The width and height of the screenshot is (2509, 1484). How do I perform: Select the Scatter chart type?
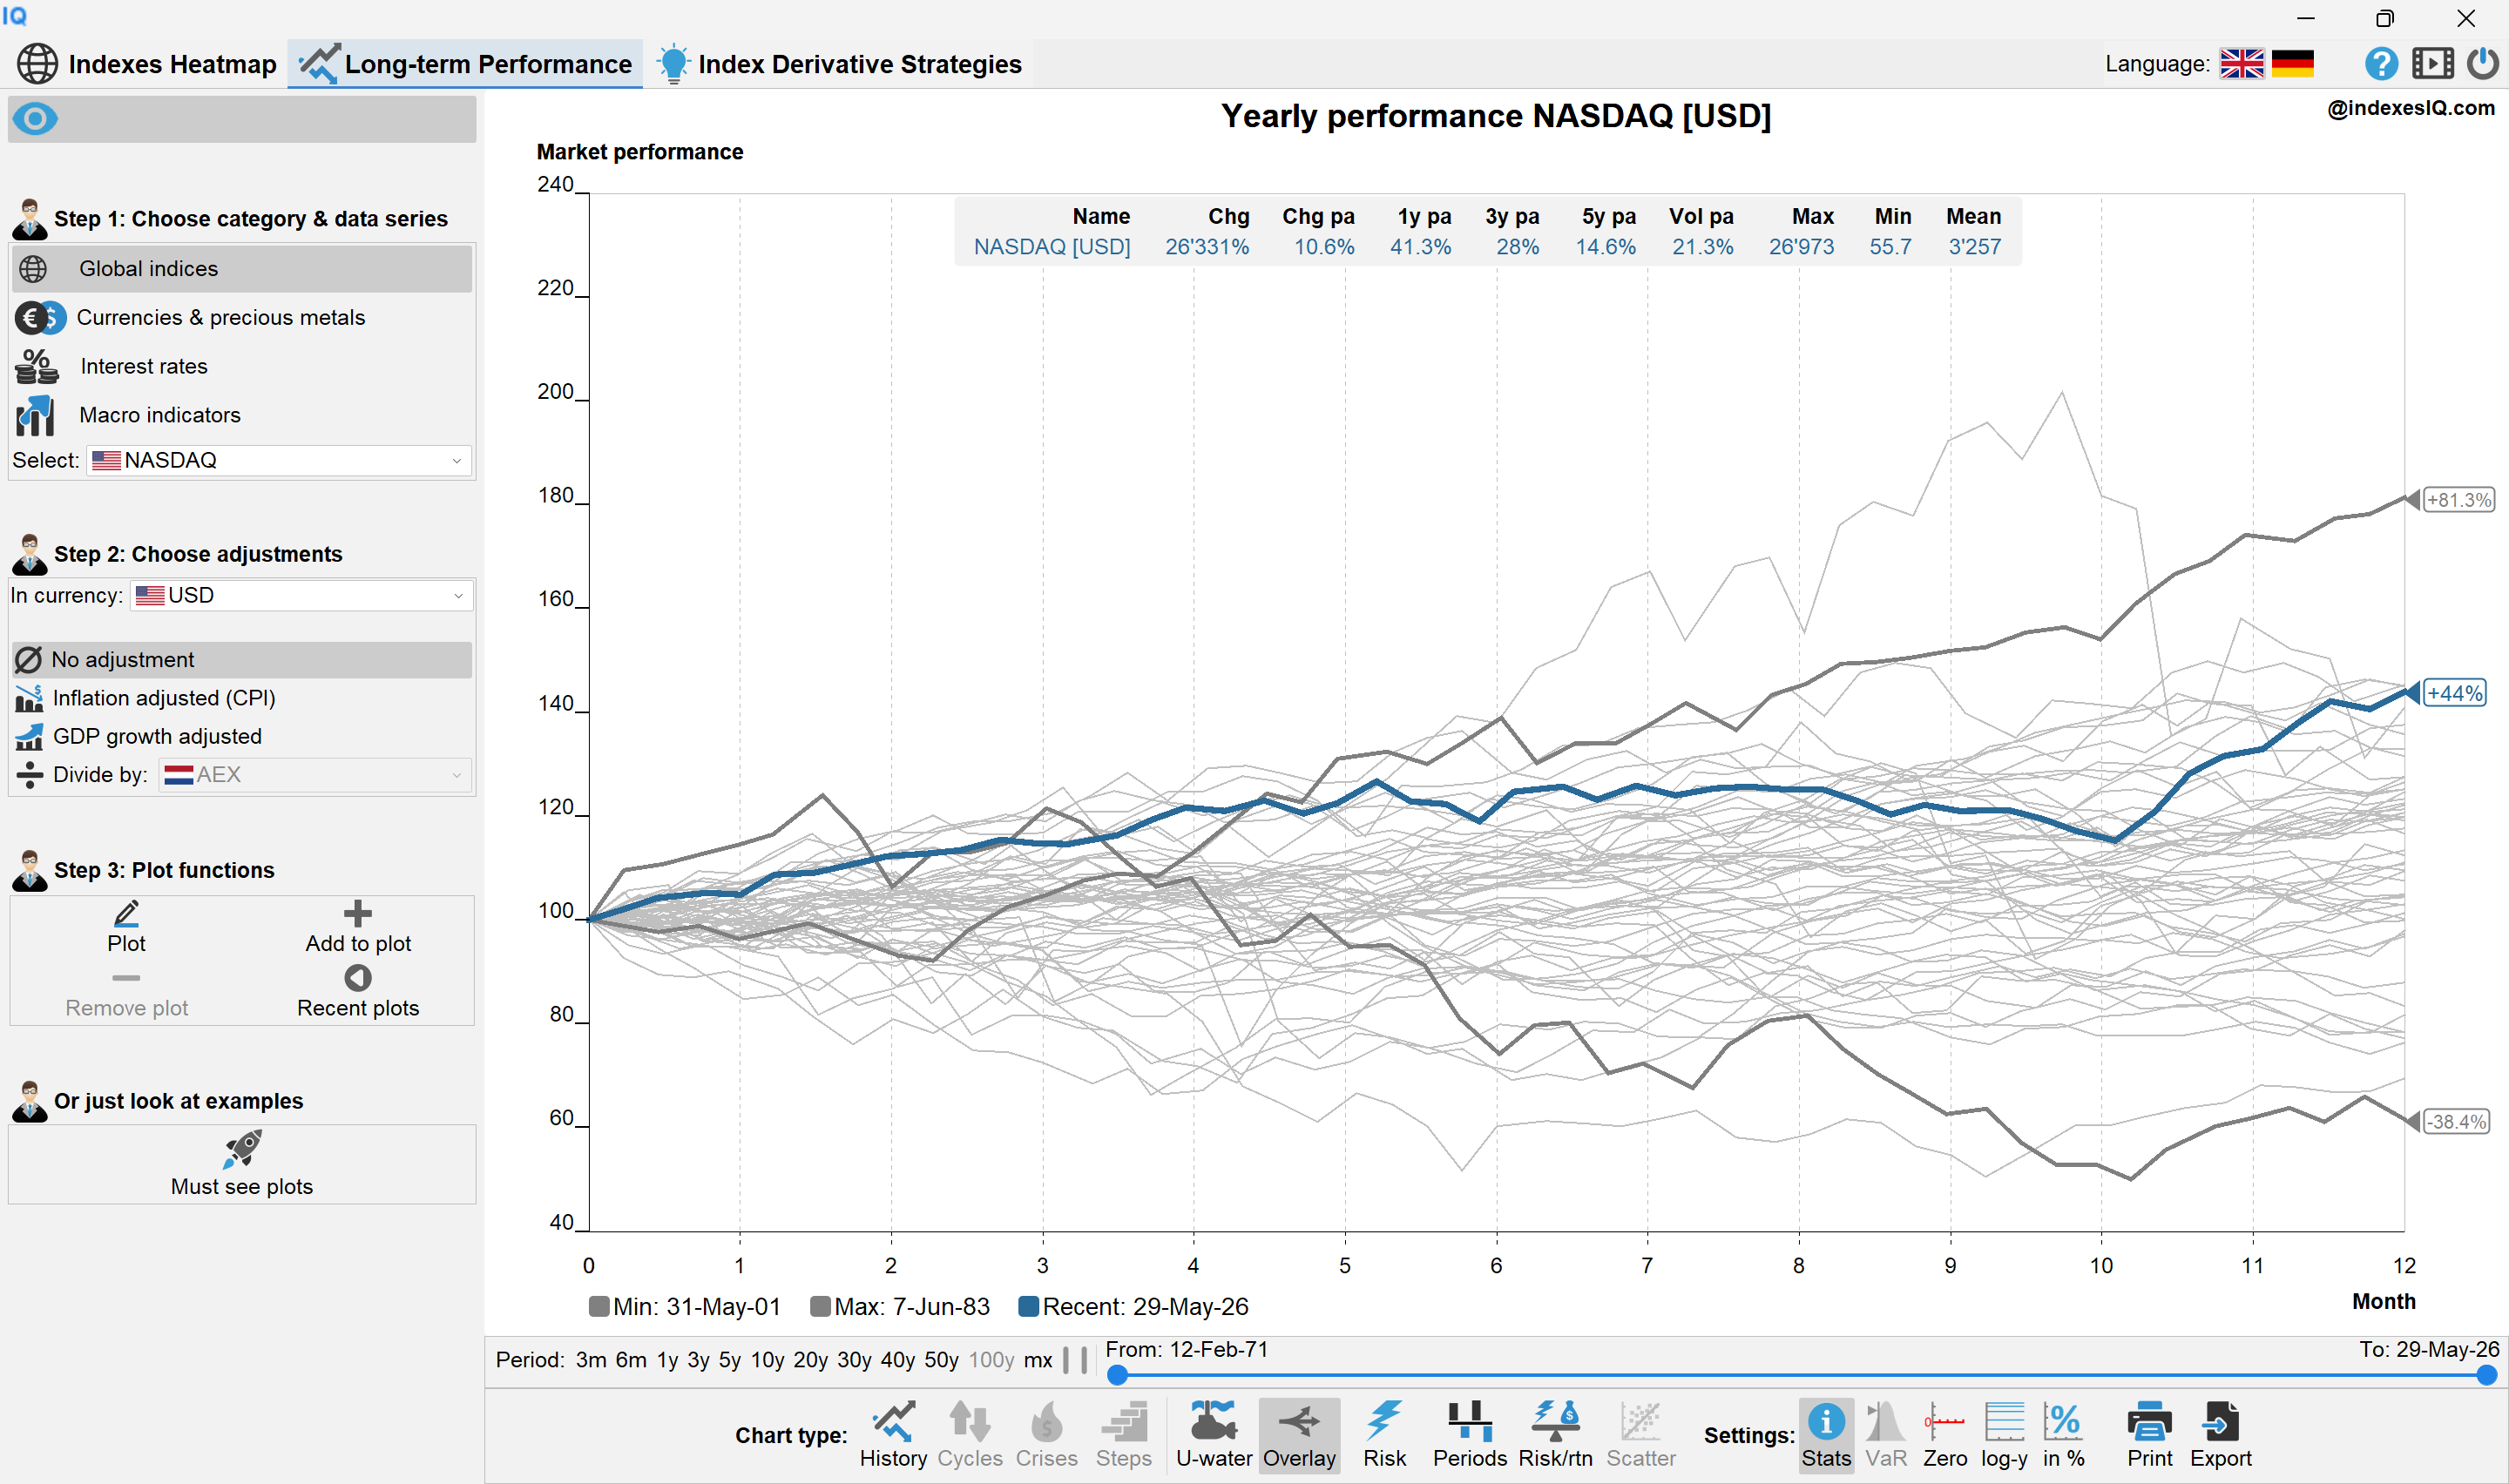(x=1640, y=1434)
